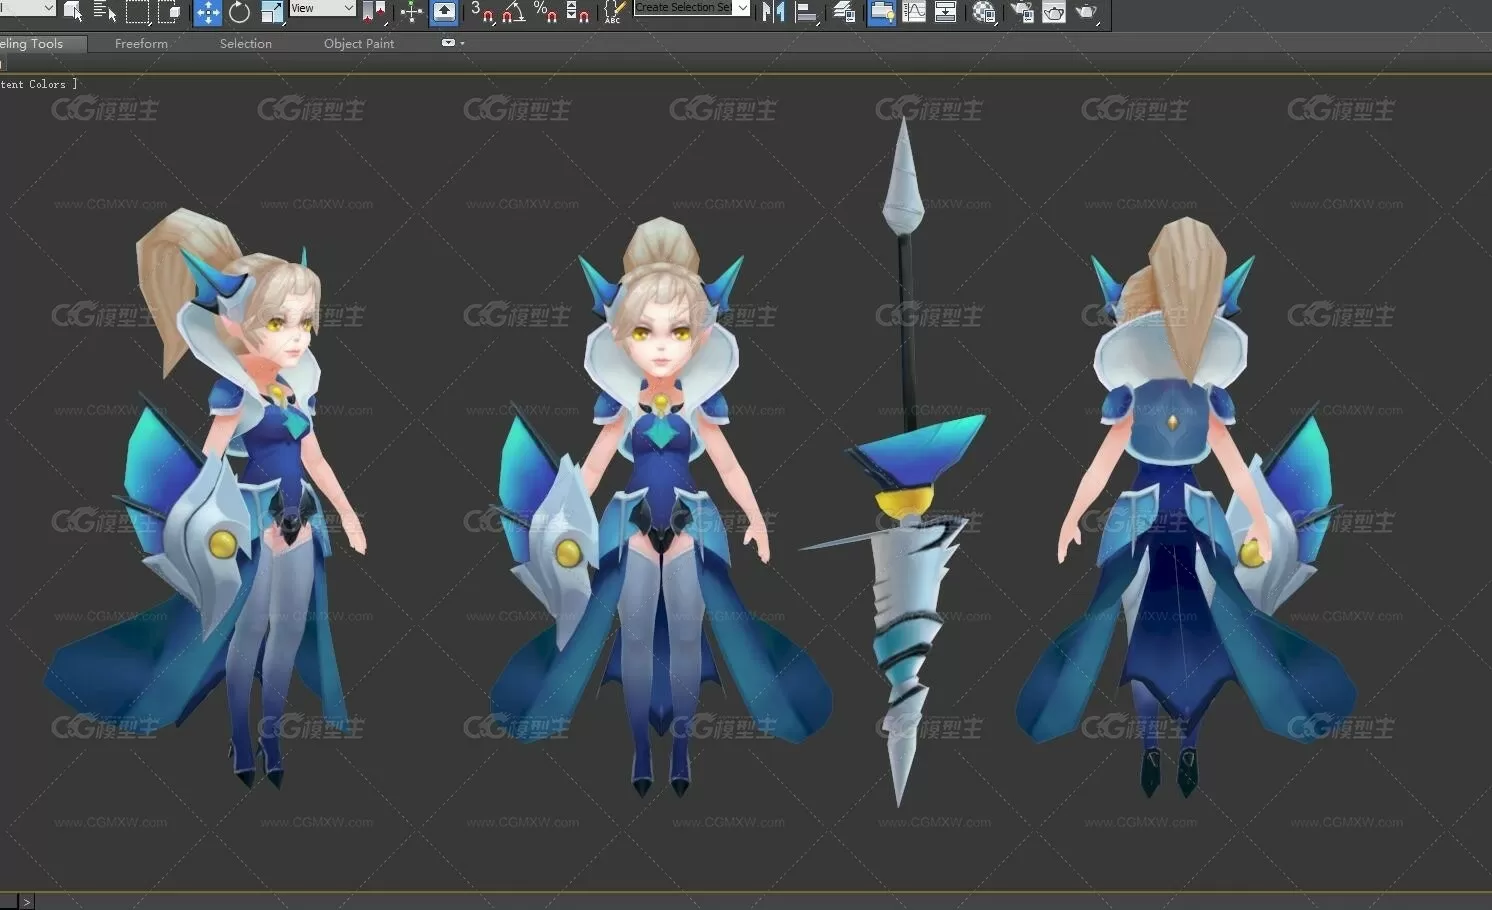Open the Object Paint tab
Image resolution: width=1492 pixels, height=910 pixels.
coord(359,44)
